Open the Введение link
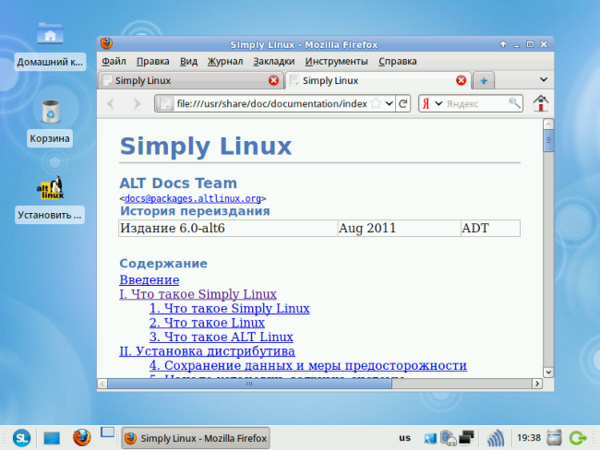Screen dimensions: 600x450 click(x=149, y=280)
